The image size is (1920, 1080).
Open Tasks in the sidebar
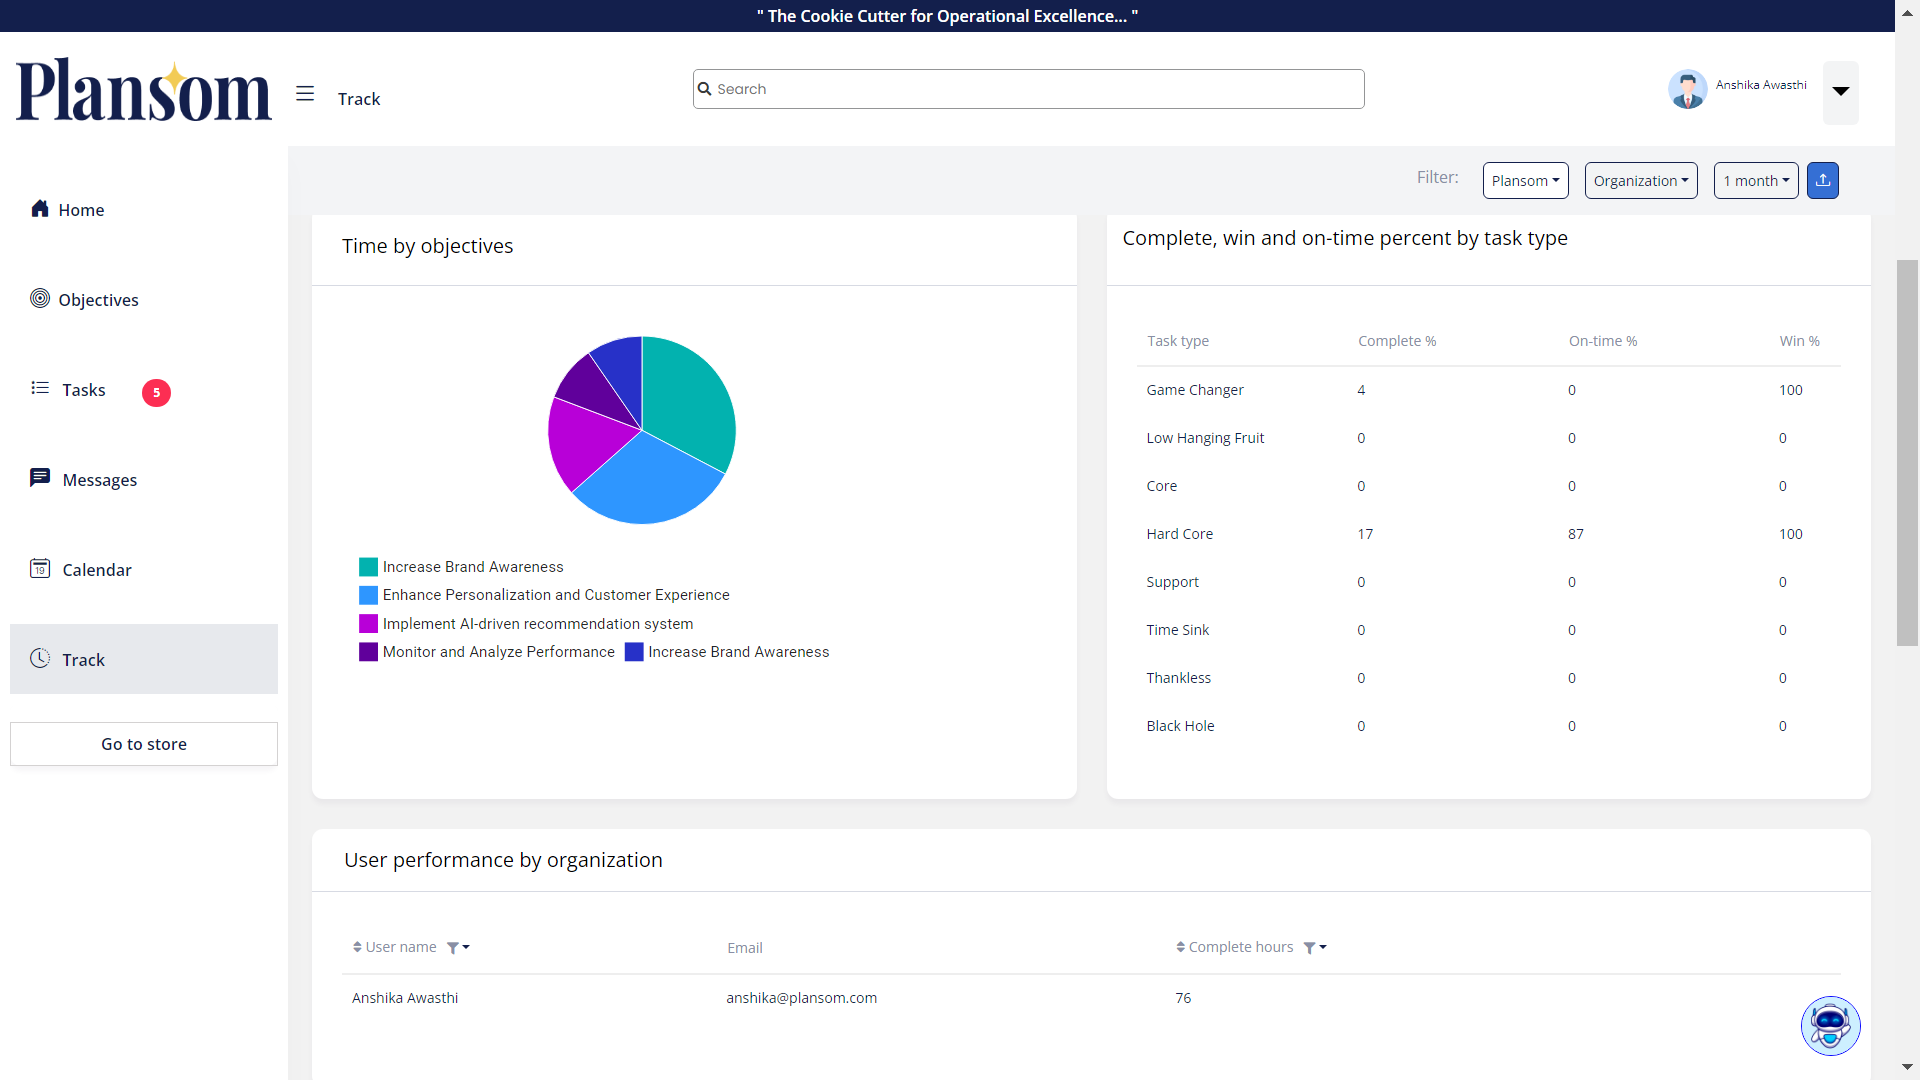[84, 390]
